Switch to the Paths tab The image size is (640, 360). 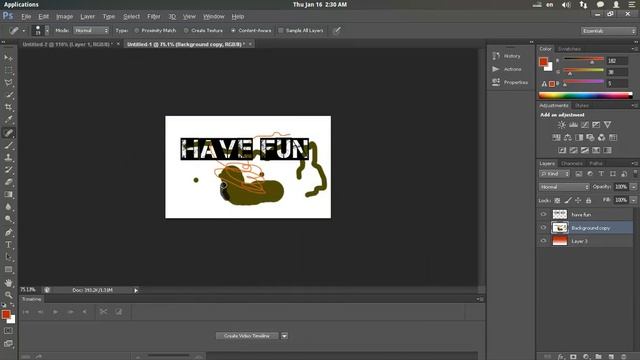coord(596,163)
